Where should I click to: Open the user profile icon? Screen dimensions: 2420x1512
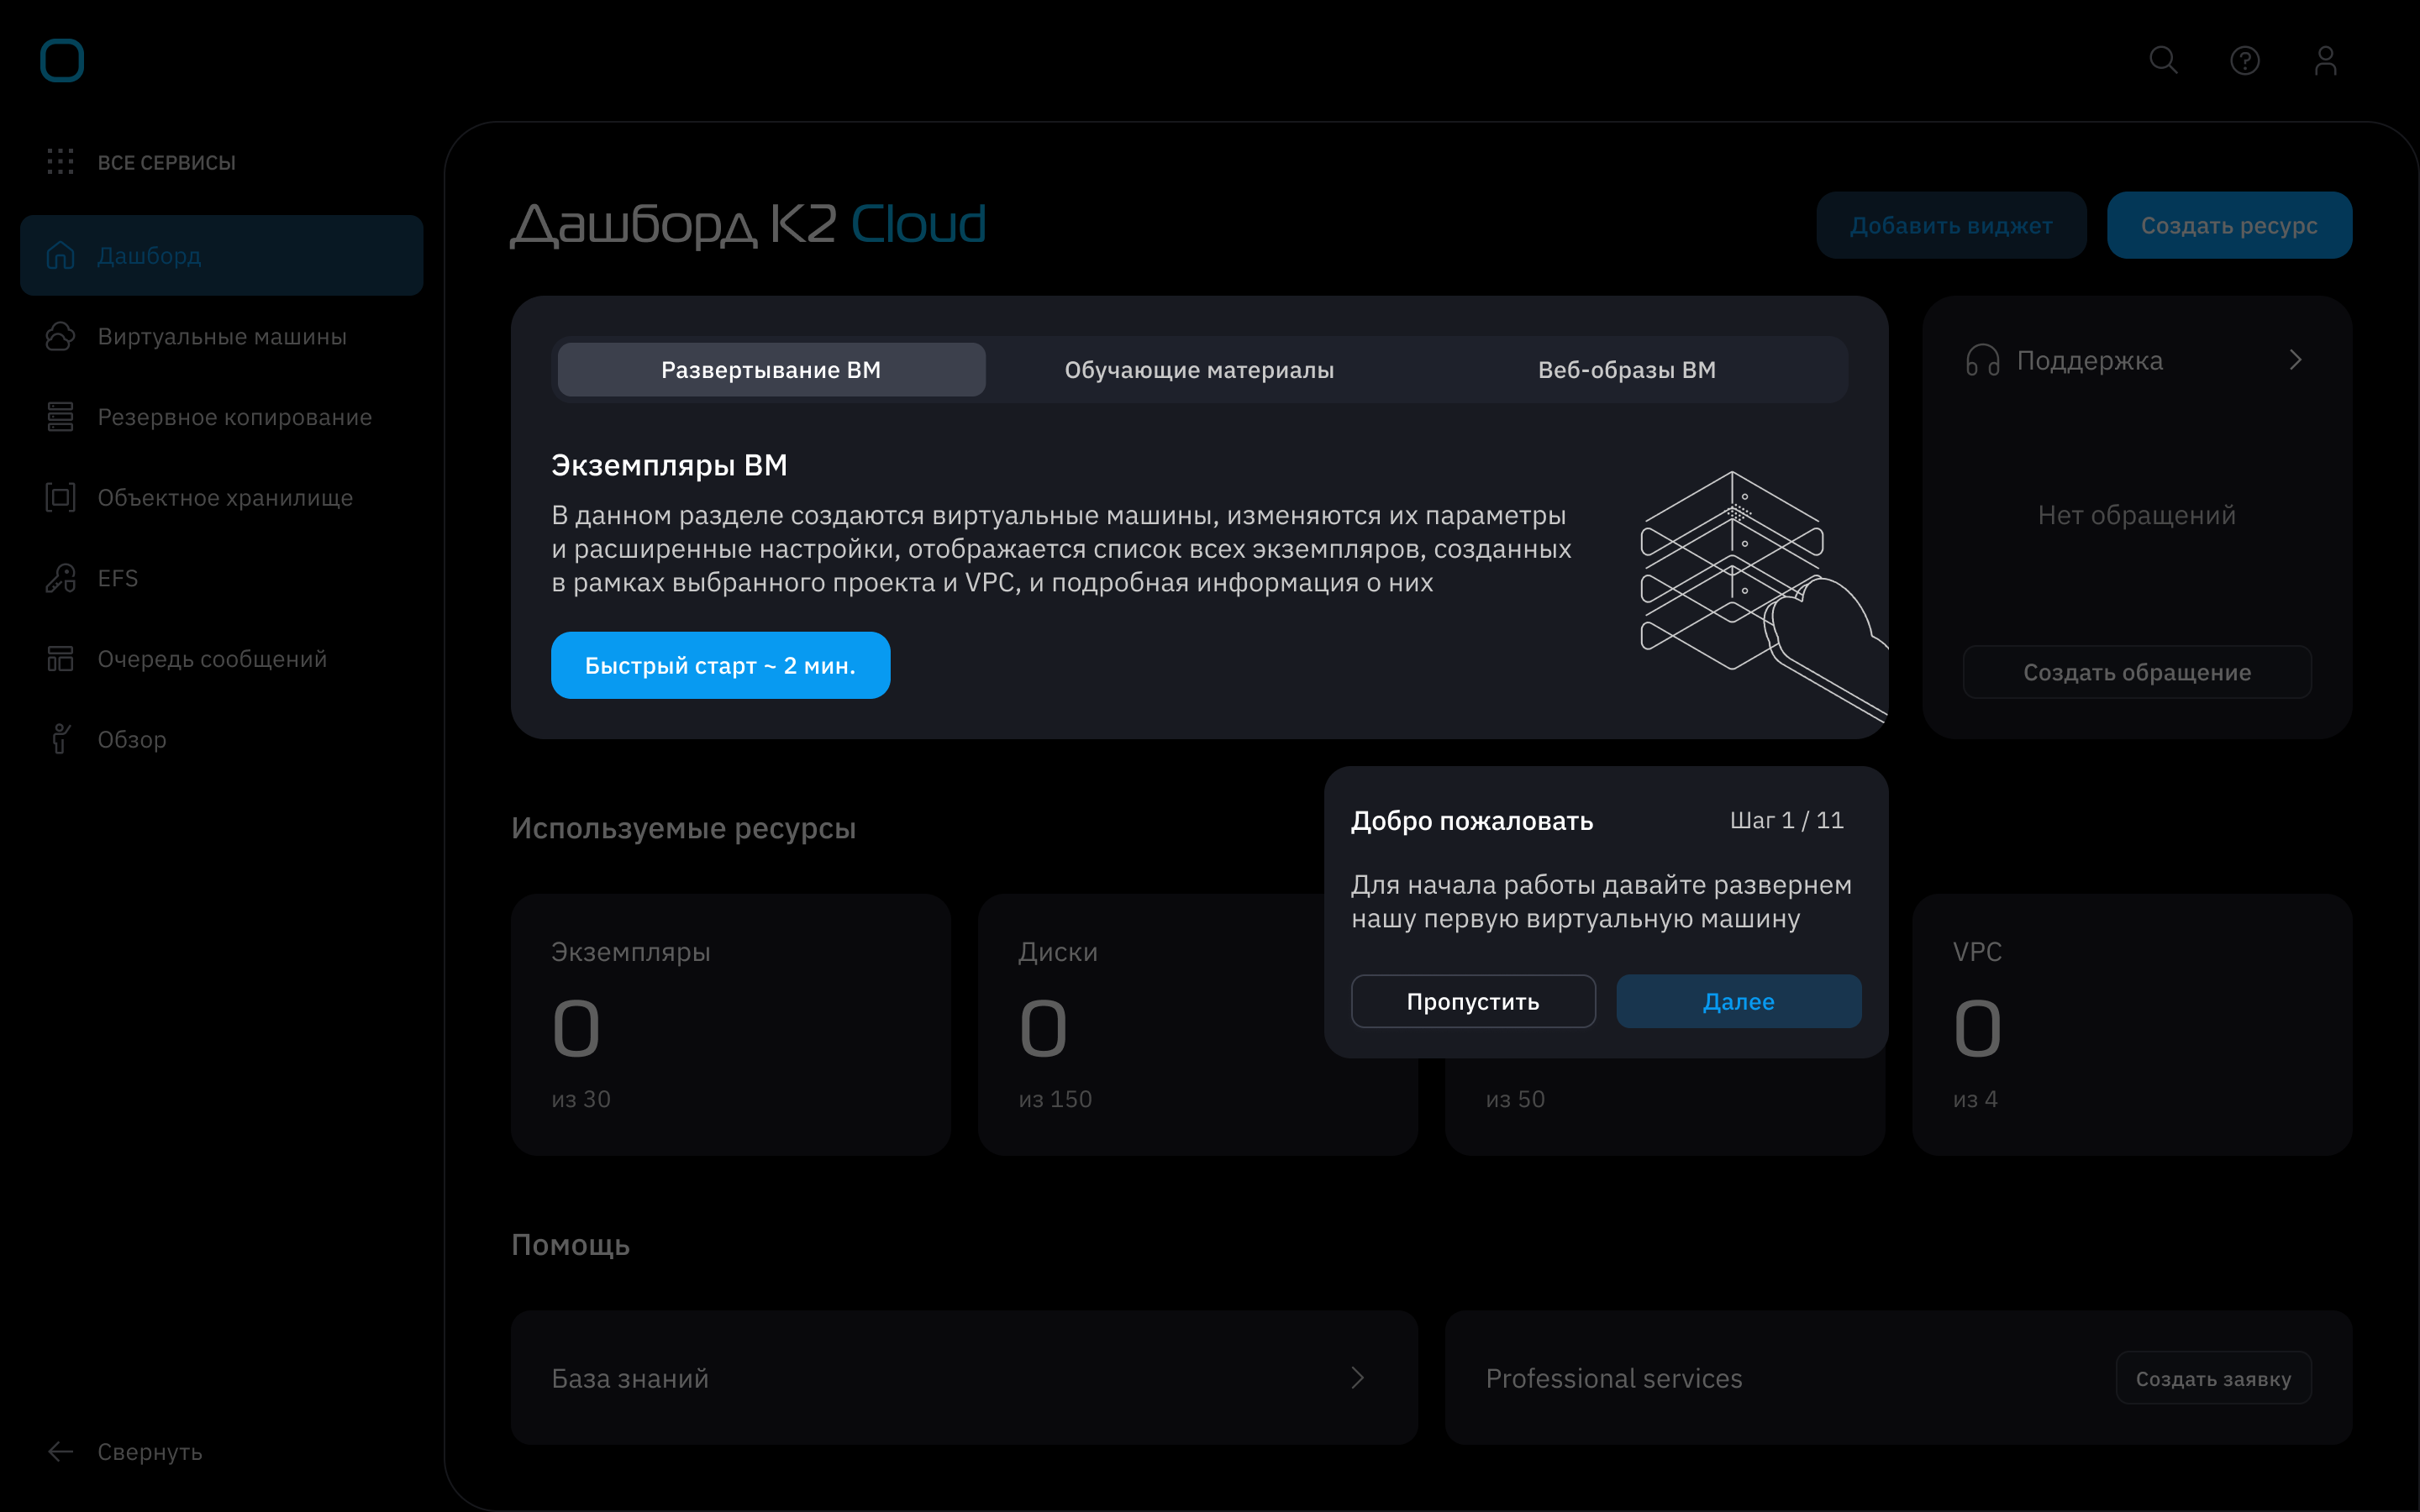[x=2325, y=61]
